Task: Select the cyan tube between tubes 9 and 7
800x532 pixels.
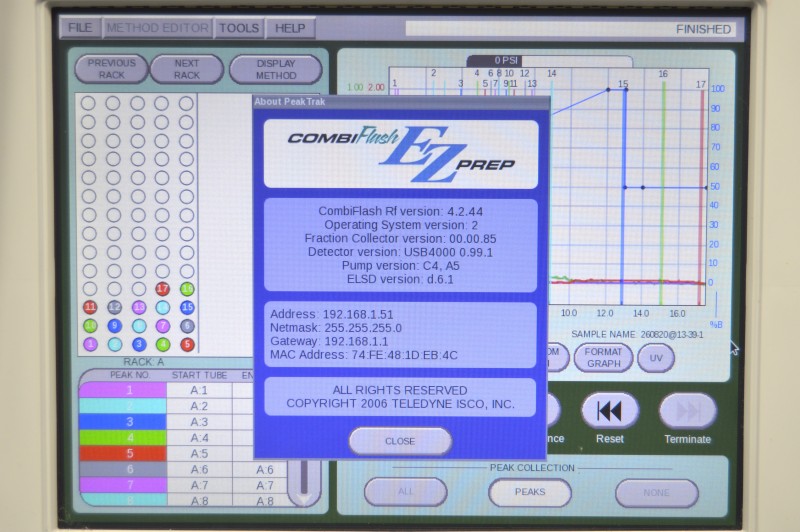Action: 139,325
